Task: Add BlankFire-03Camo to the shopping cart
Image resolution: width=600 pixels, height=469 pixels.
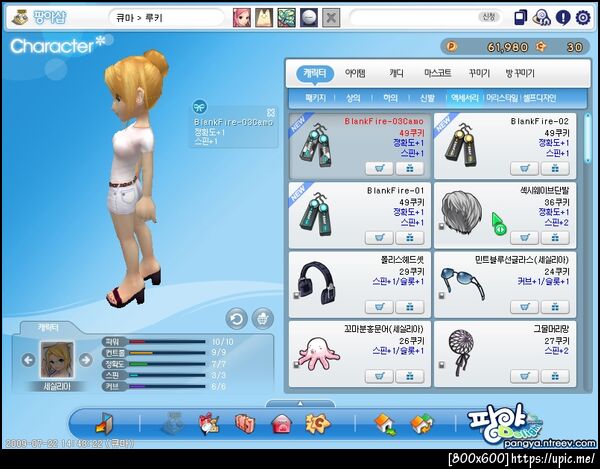Action: pyautogui.click(x=379, y=168)
